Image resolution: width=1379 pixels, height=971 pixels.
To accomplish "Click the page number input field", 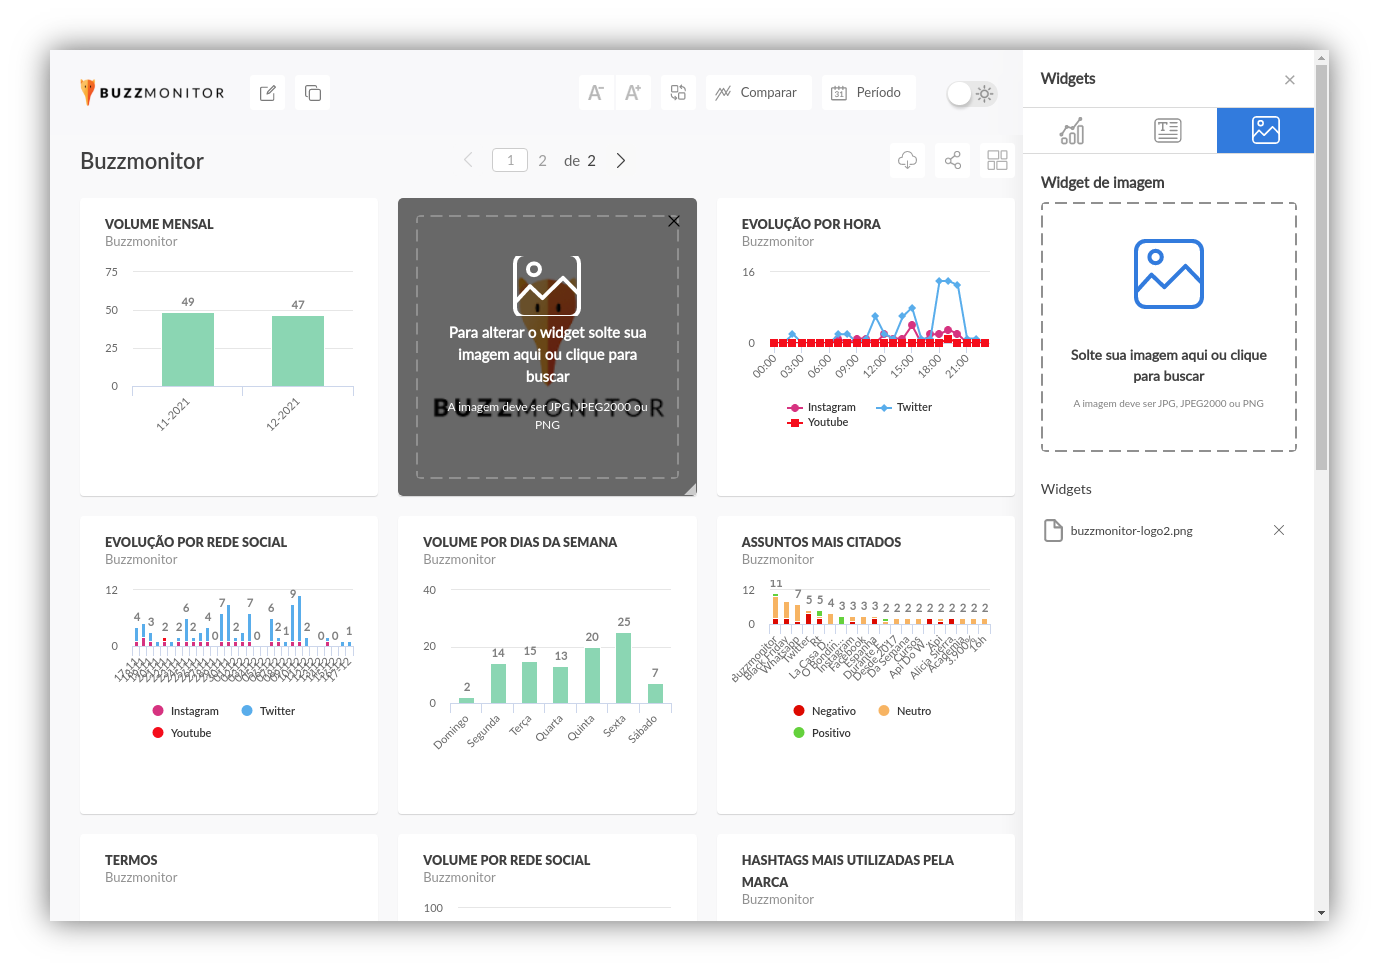I will tap(510, 161).
